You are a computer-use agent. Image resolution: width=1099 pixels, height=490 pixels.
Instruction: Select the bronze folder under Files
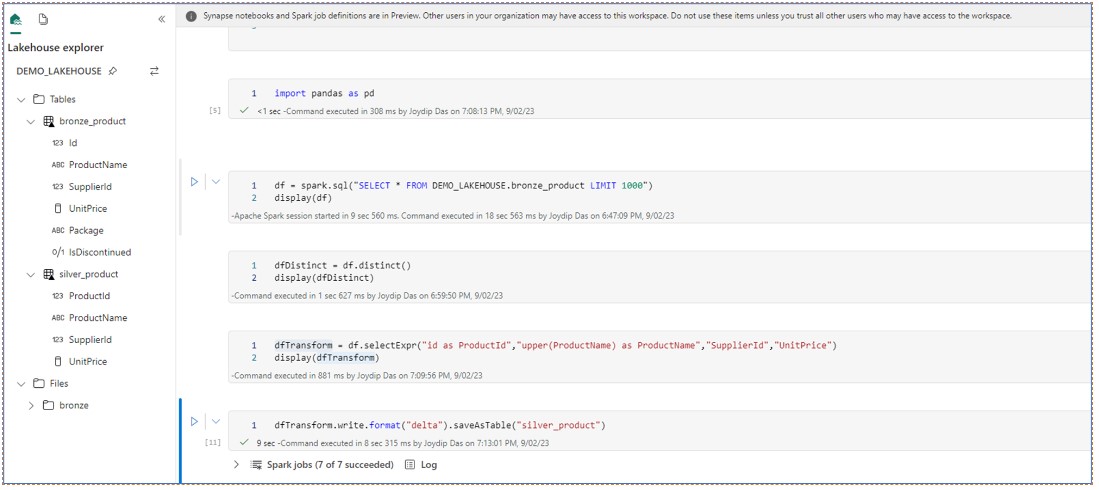(74, 406)
